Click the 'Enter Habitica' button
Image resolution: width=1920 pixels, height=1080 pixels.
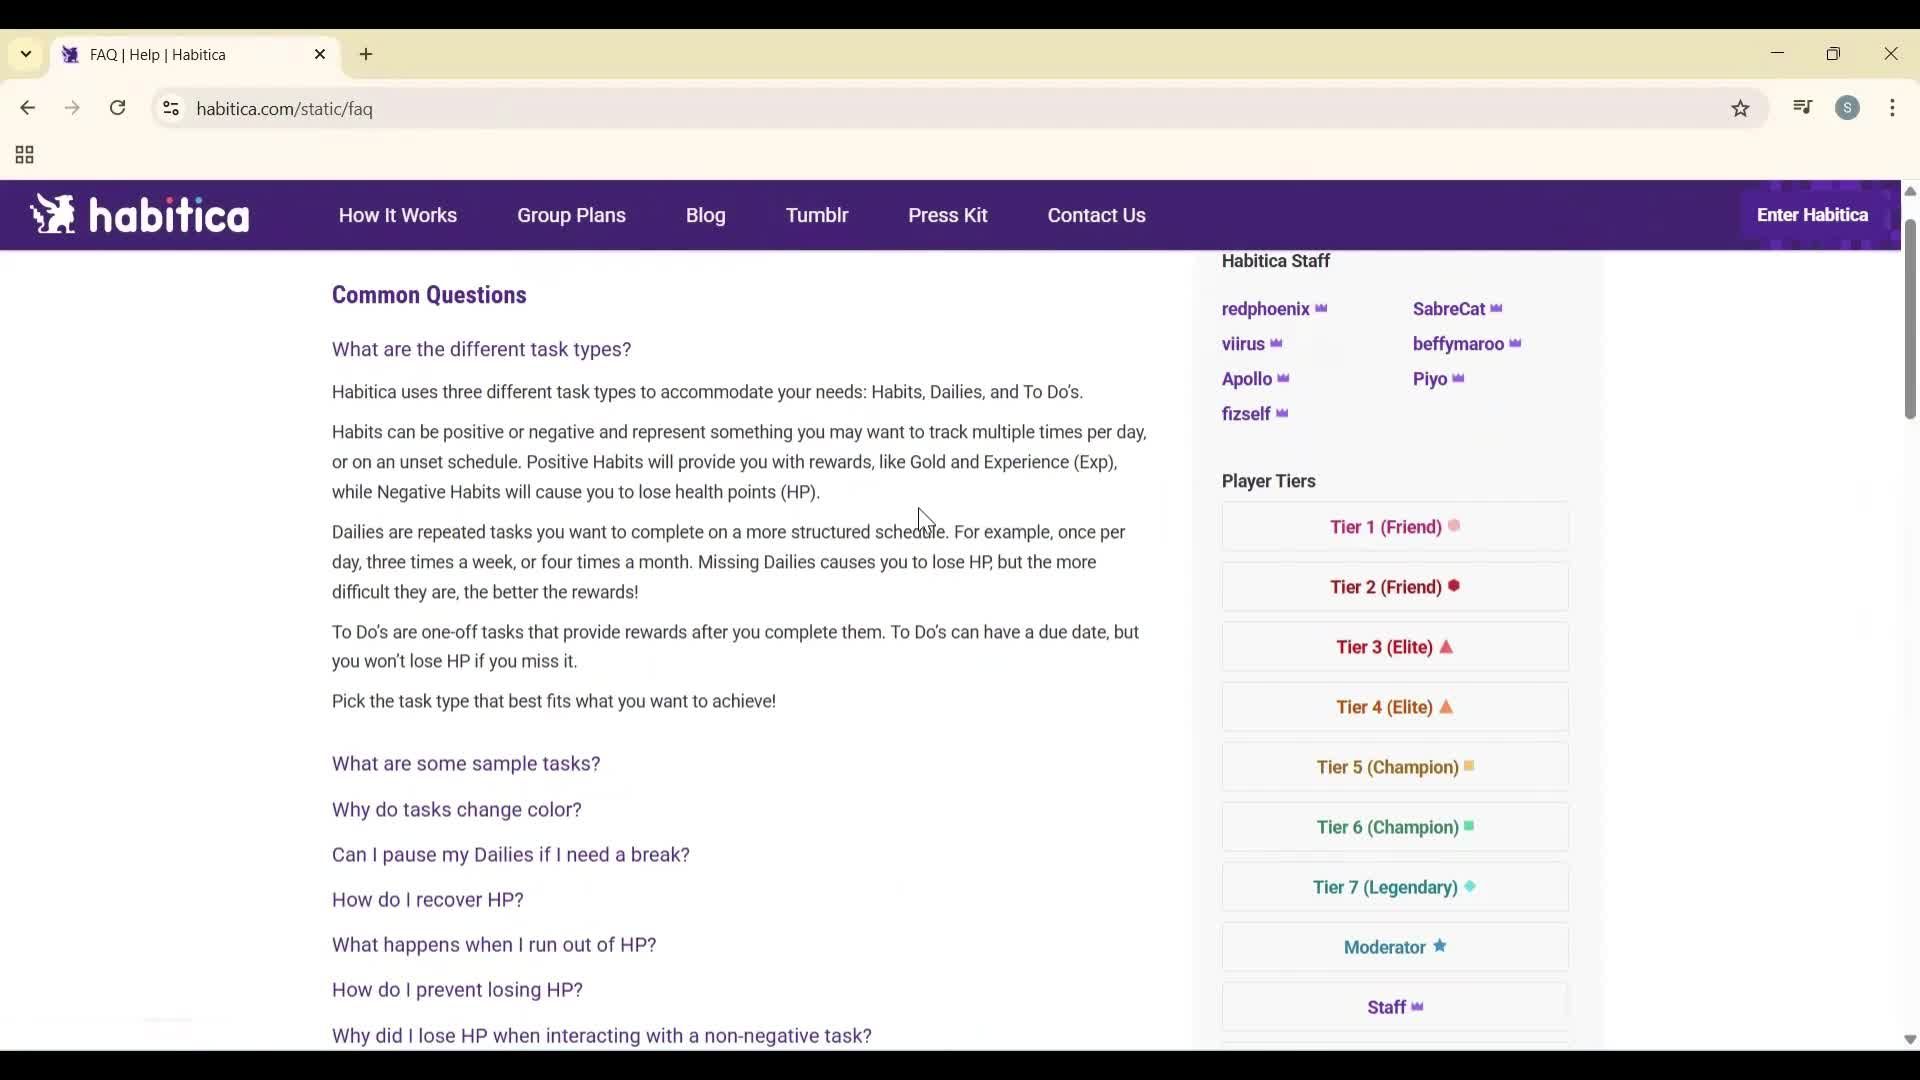(x=1812, y=214)
